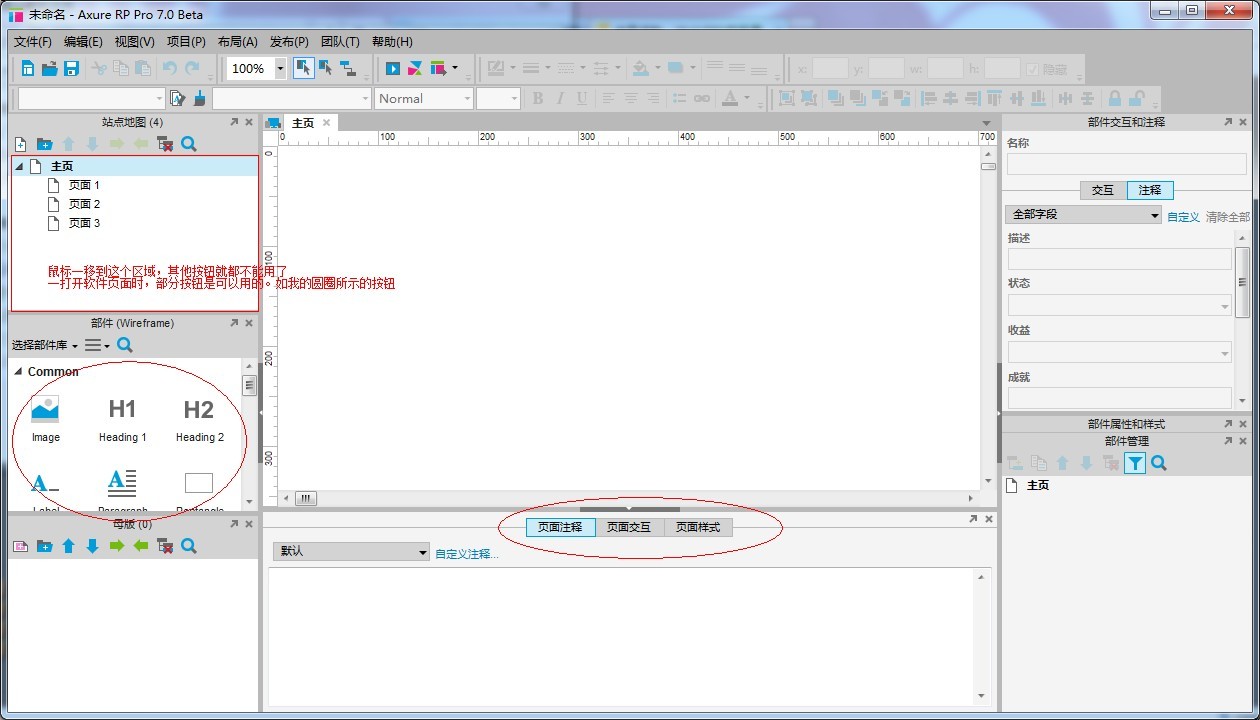Open the 全部字段 dropdown

click(1083, 215)
